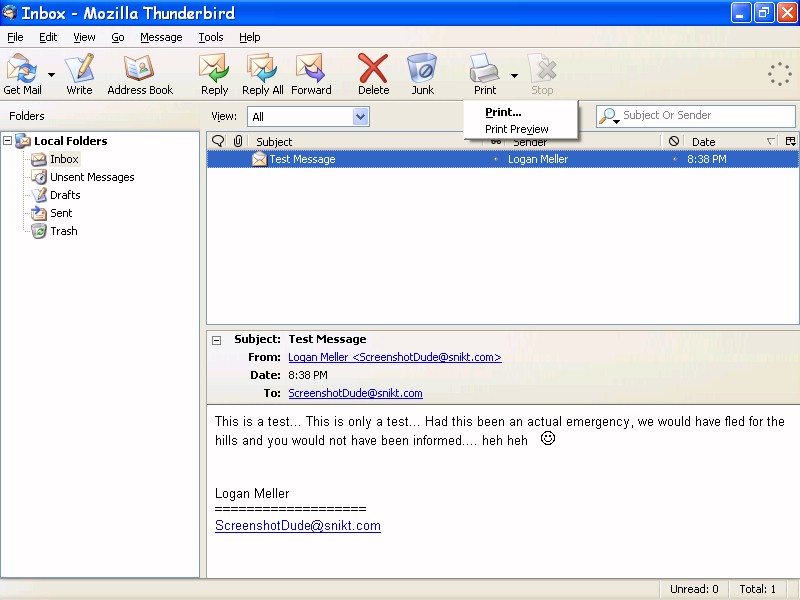Mark the message as Junk
800x600 pixels.
[x=422, y=73]
